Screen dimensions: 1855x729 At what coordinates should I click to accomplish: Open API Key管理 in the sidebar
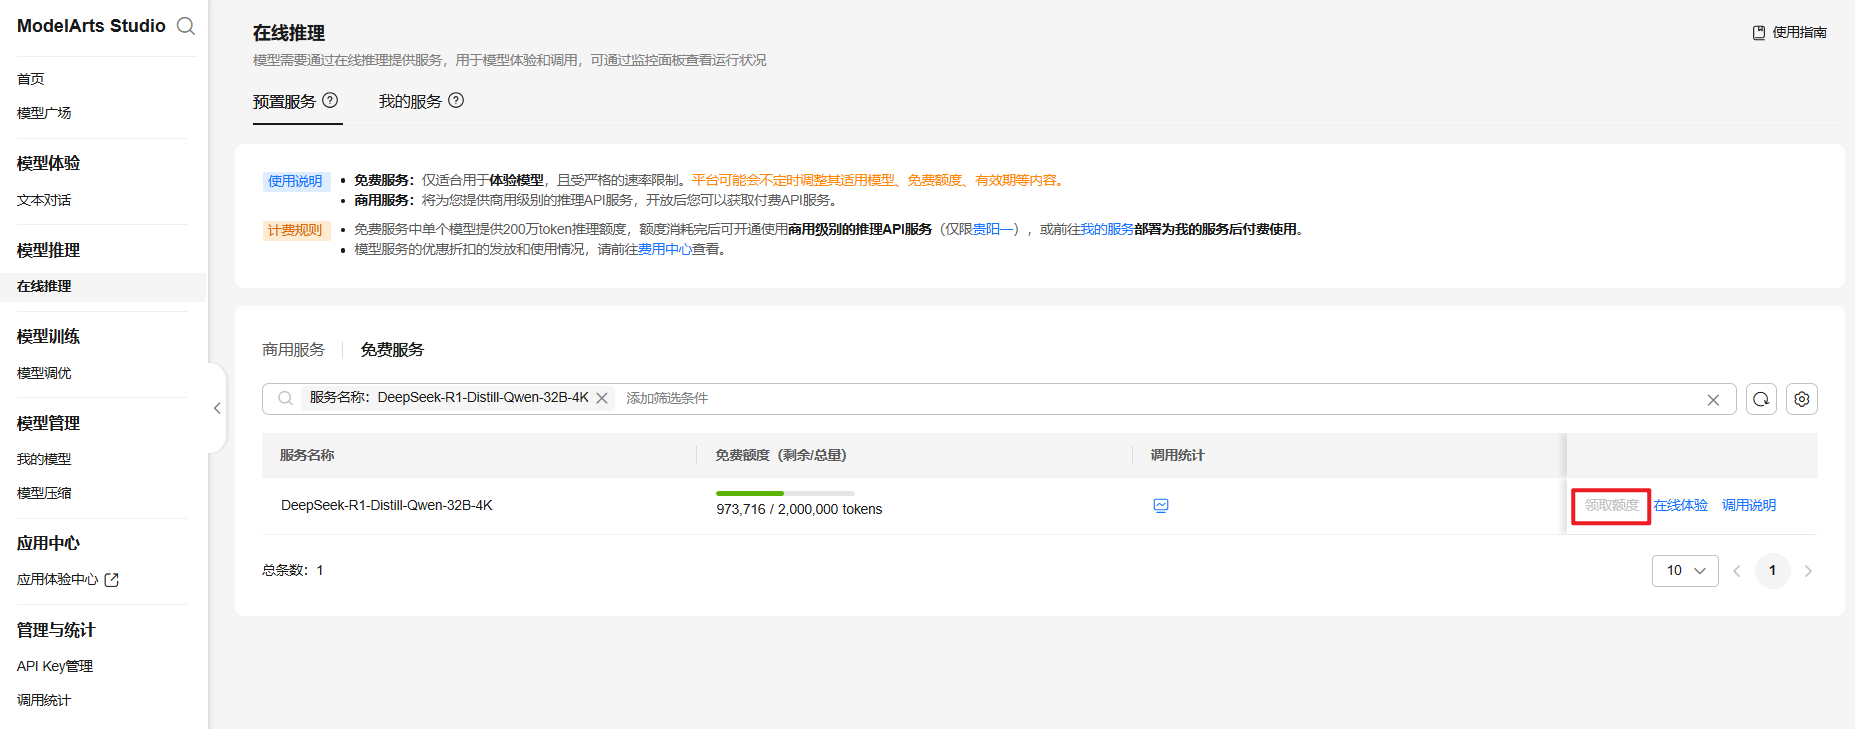(x=55, y=666)
